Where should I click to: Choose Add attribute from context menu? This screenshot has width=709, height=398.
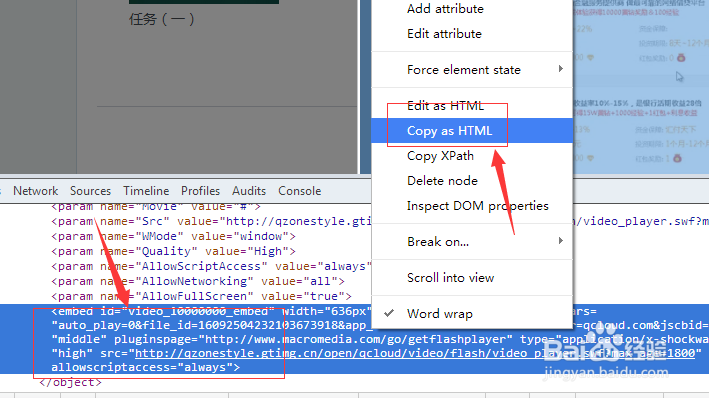[x=445, y=9]
